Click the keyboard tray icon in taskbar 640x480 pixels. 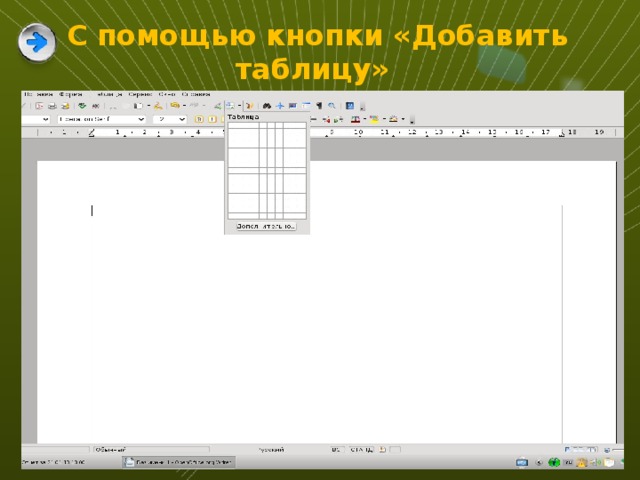522,463
